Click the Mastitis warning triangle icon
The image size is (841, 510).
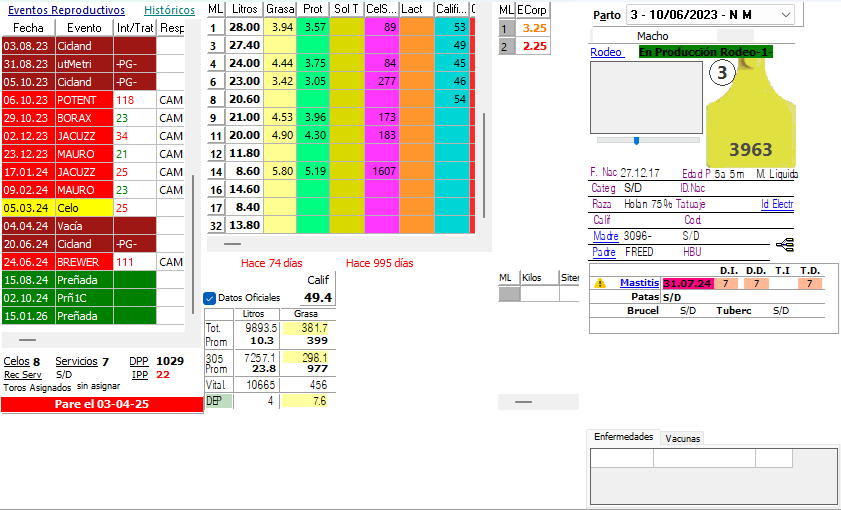point(600,283)
